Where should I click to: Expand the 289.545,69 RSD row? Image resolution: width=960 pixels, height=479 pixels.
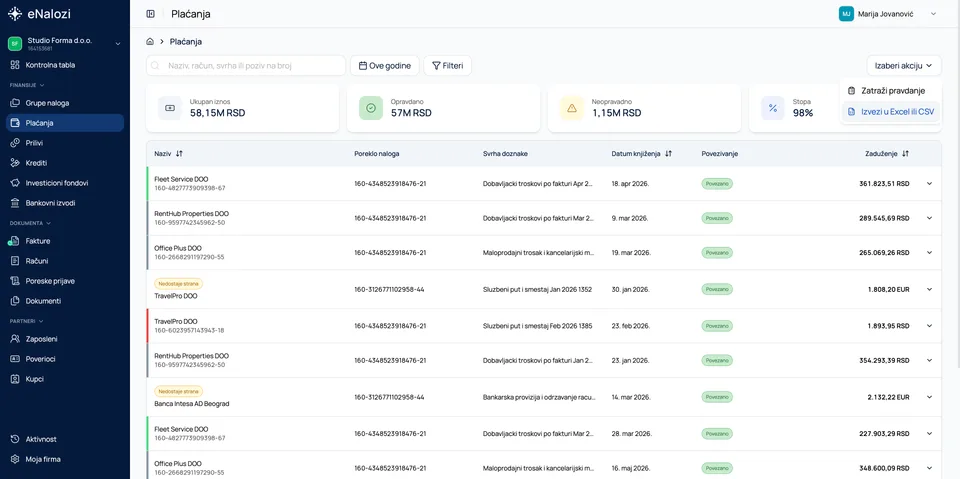click(x=929, y=218)
